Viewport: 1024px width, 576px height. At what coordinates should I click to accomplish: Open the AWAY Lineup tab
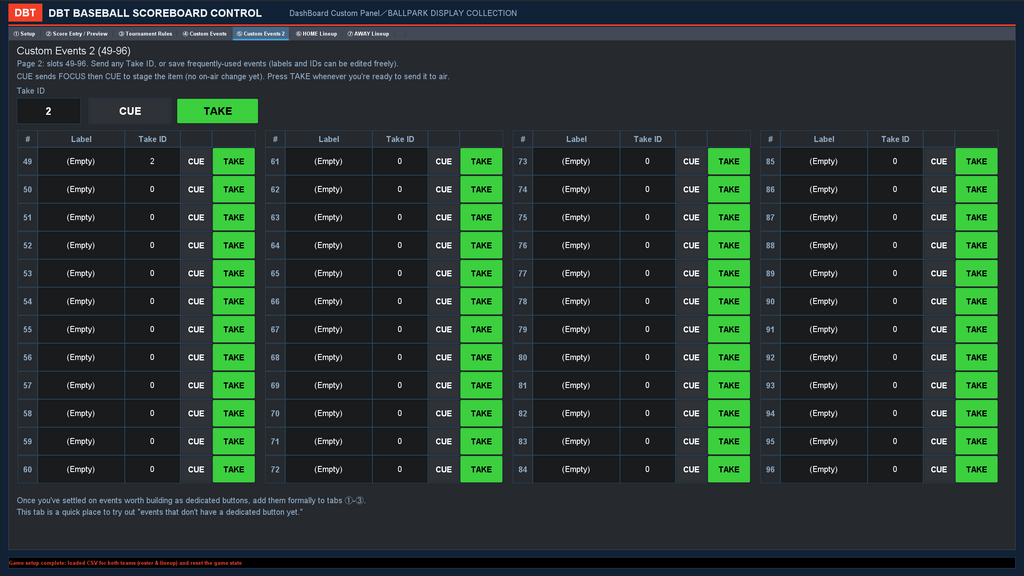click(368, 34)
